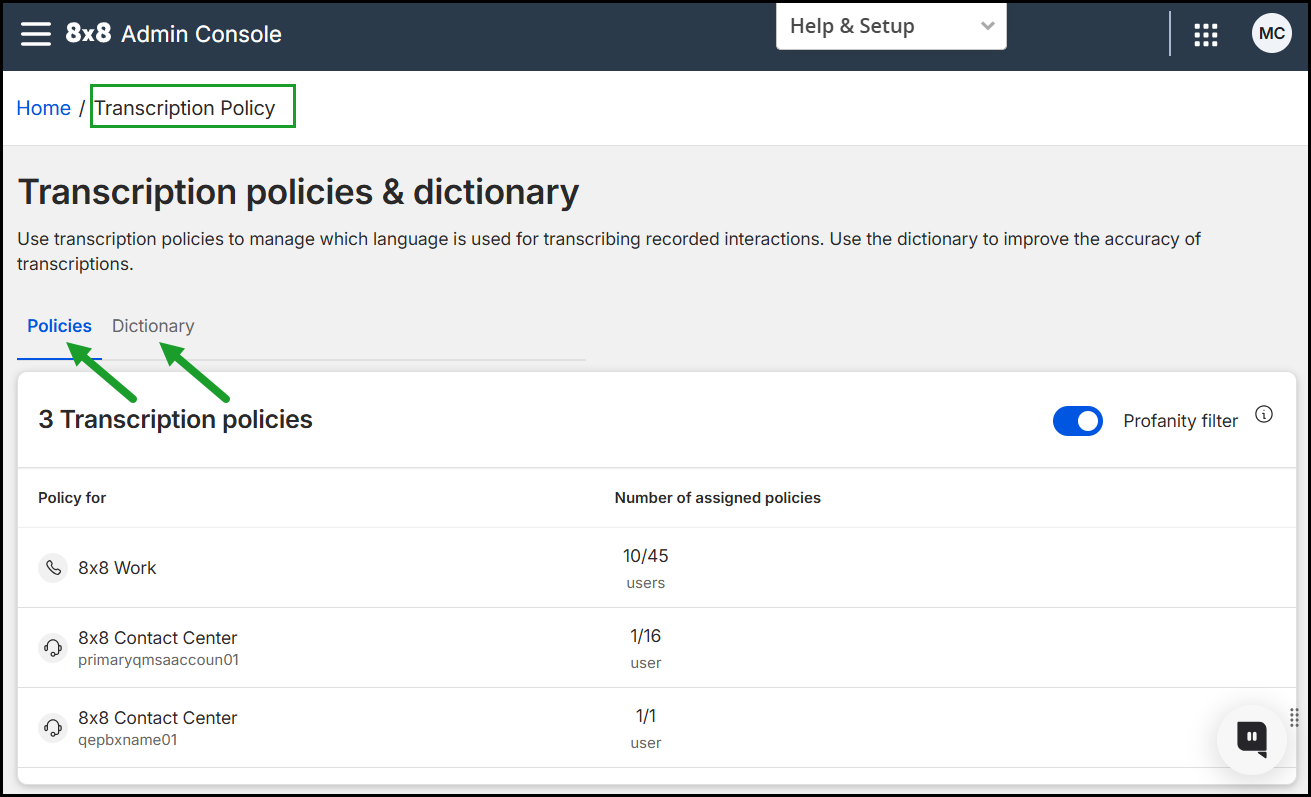The image size is (1311, 797).
Task: Click the phone icon beside 8x8 Work
Action: [53, 568]
